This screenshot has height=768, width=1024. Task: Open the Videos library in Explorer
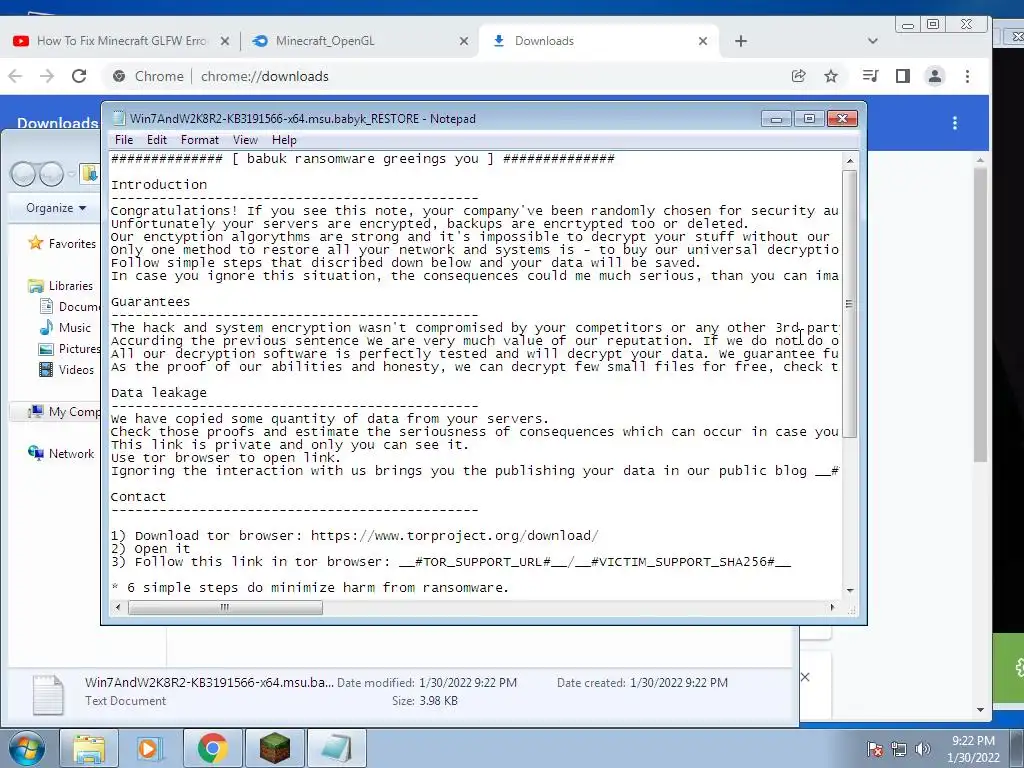pos(67,370)
